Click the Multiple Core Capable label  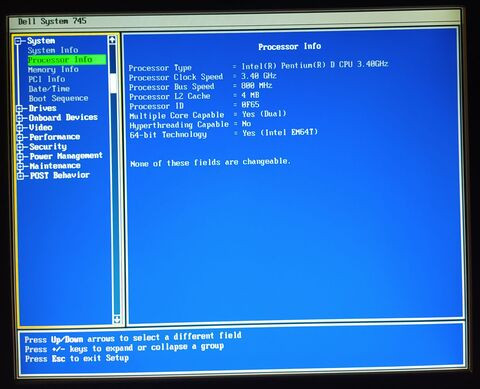177,116
